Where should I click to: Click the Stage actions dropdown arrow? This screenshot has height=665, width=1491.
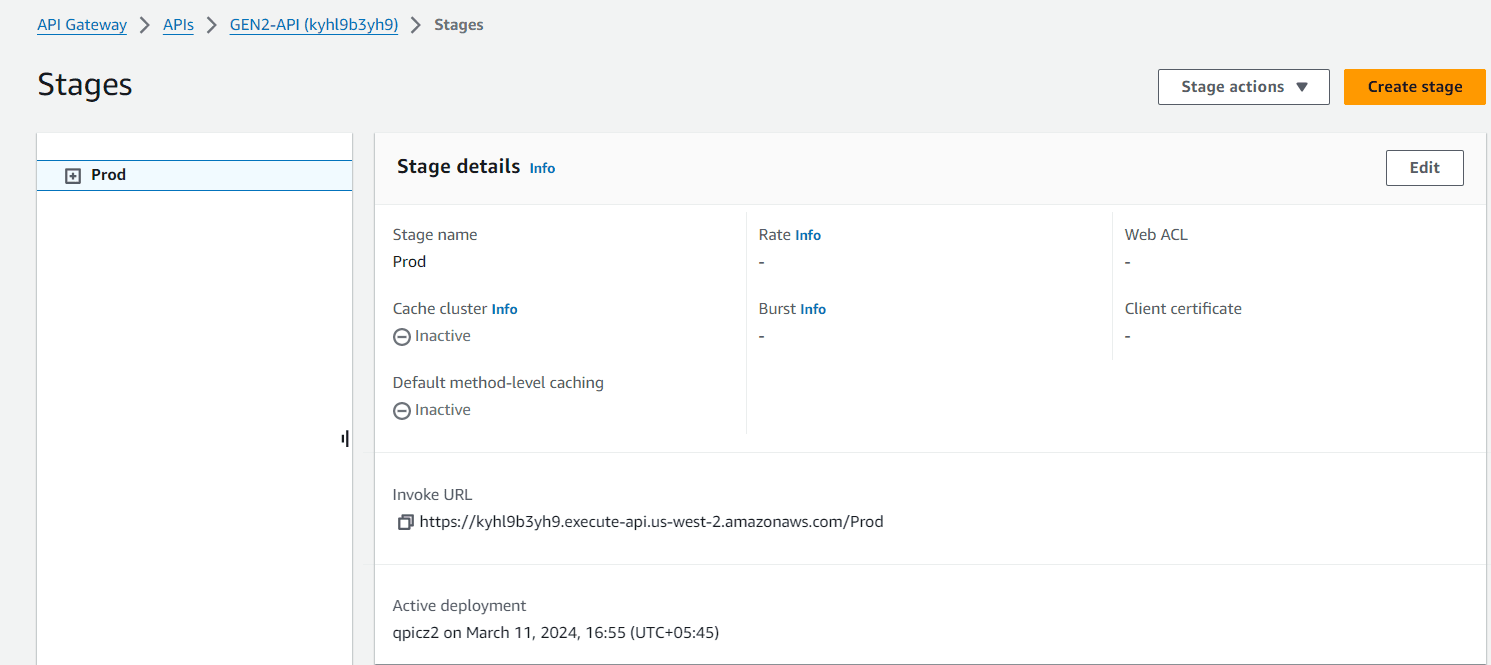1302,87
